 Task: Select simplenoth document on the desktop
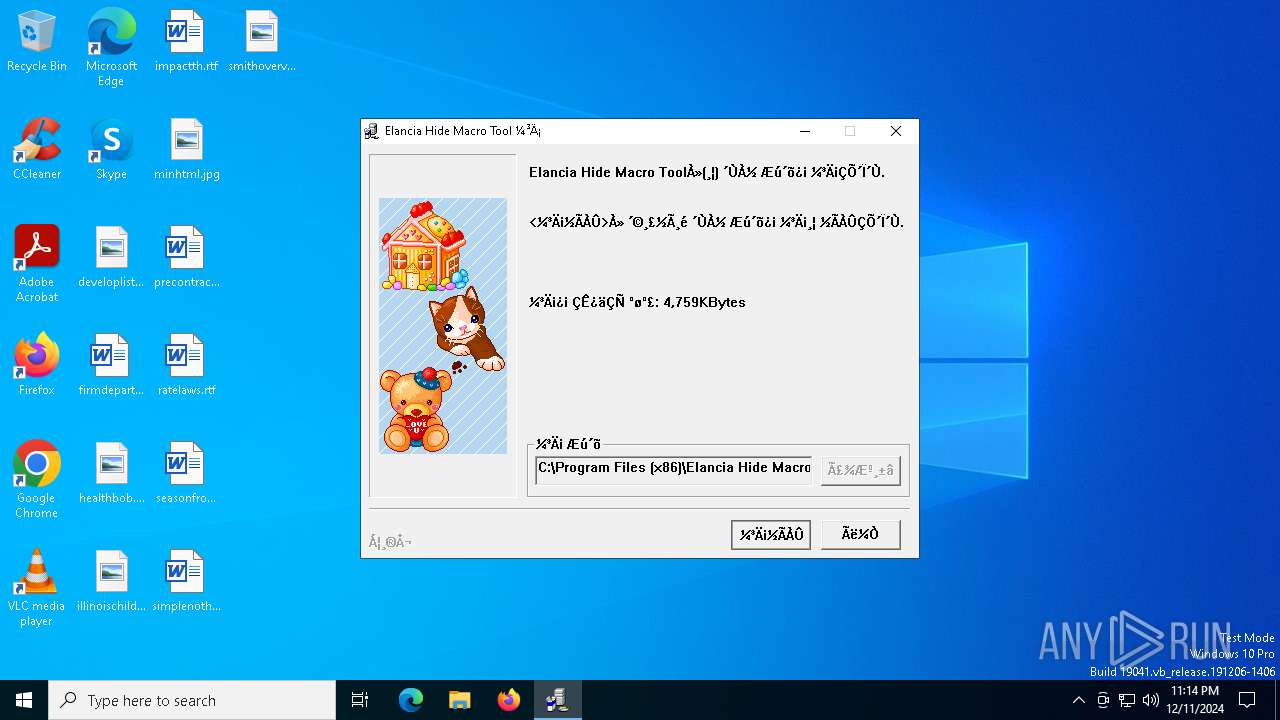pyautogui.click(x=186, y=582)
